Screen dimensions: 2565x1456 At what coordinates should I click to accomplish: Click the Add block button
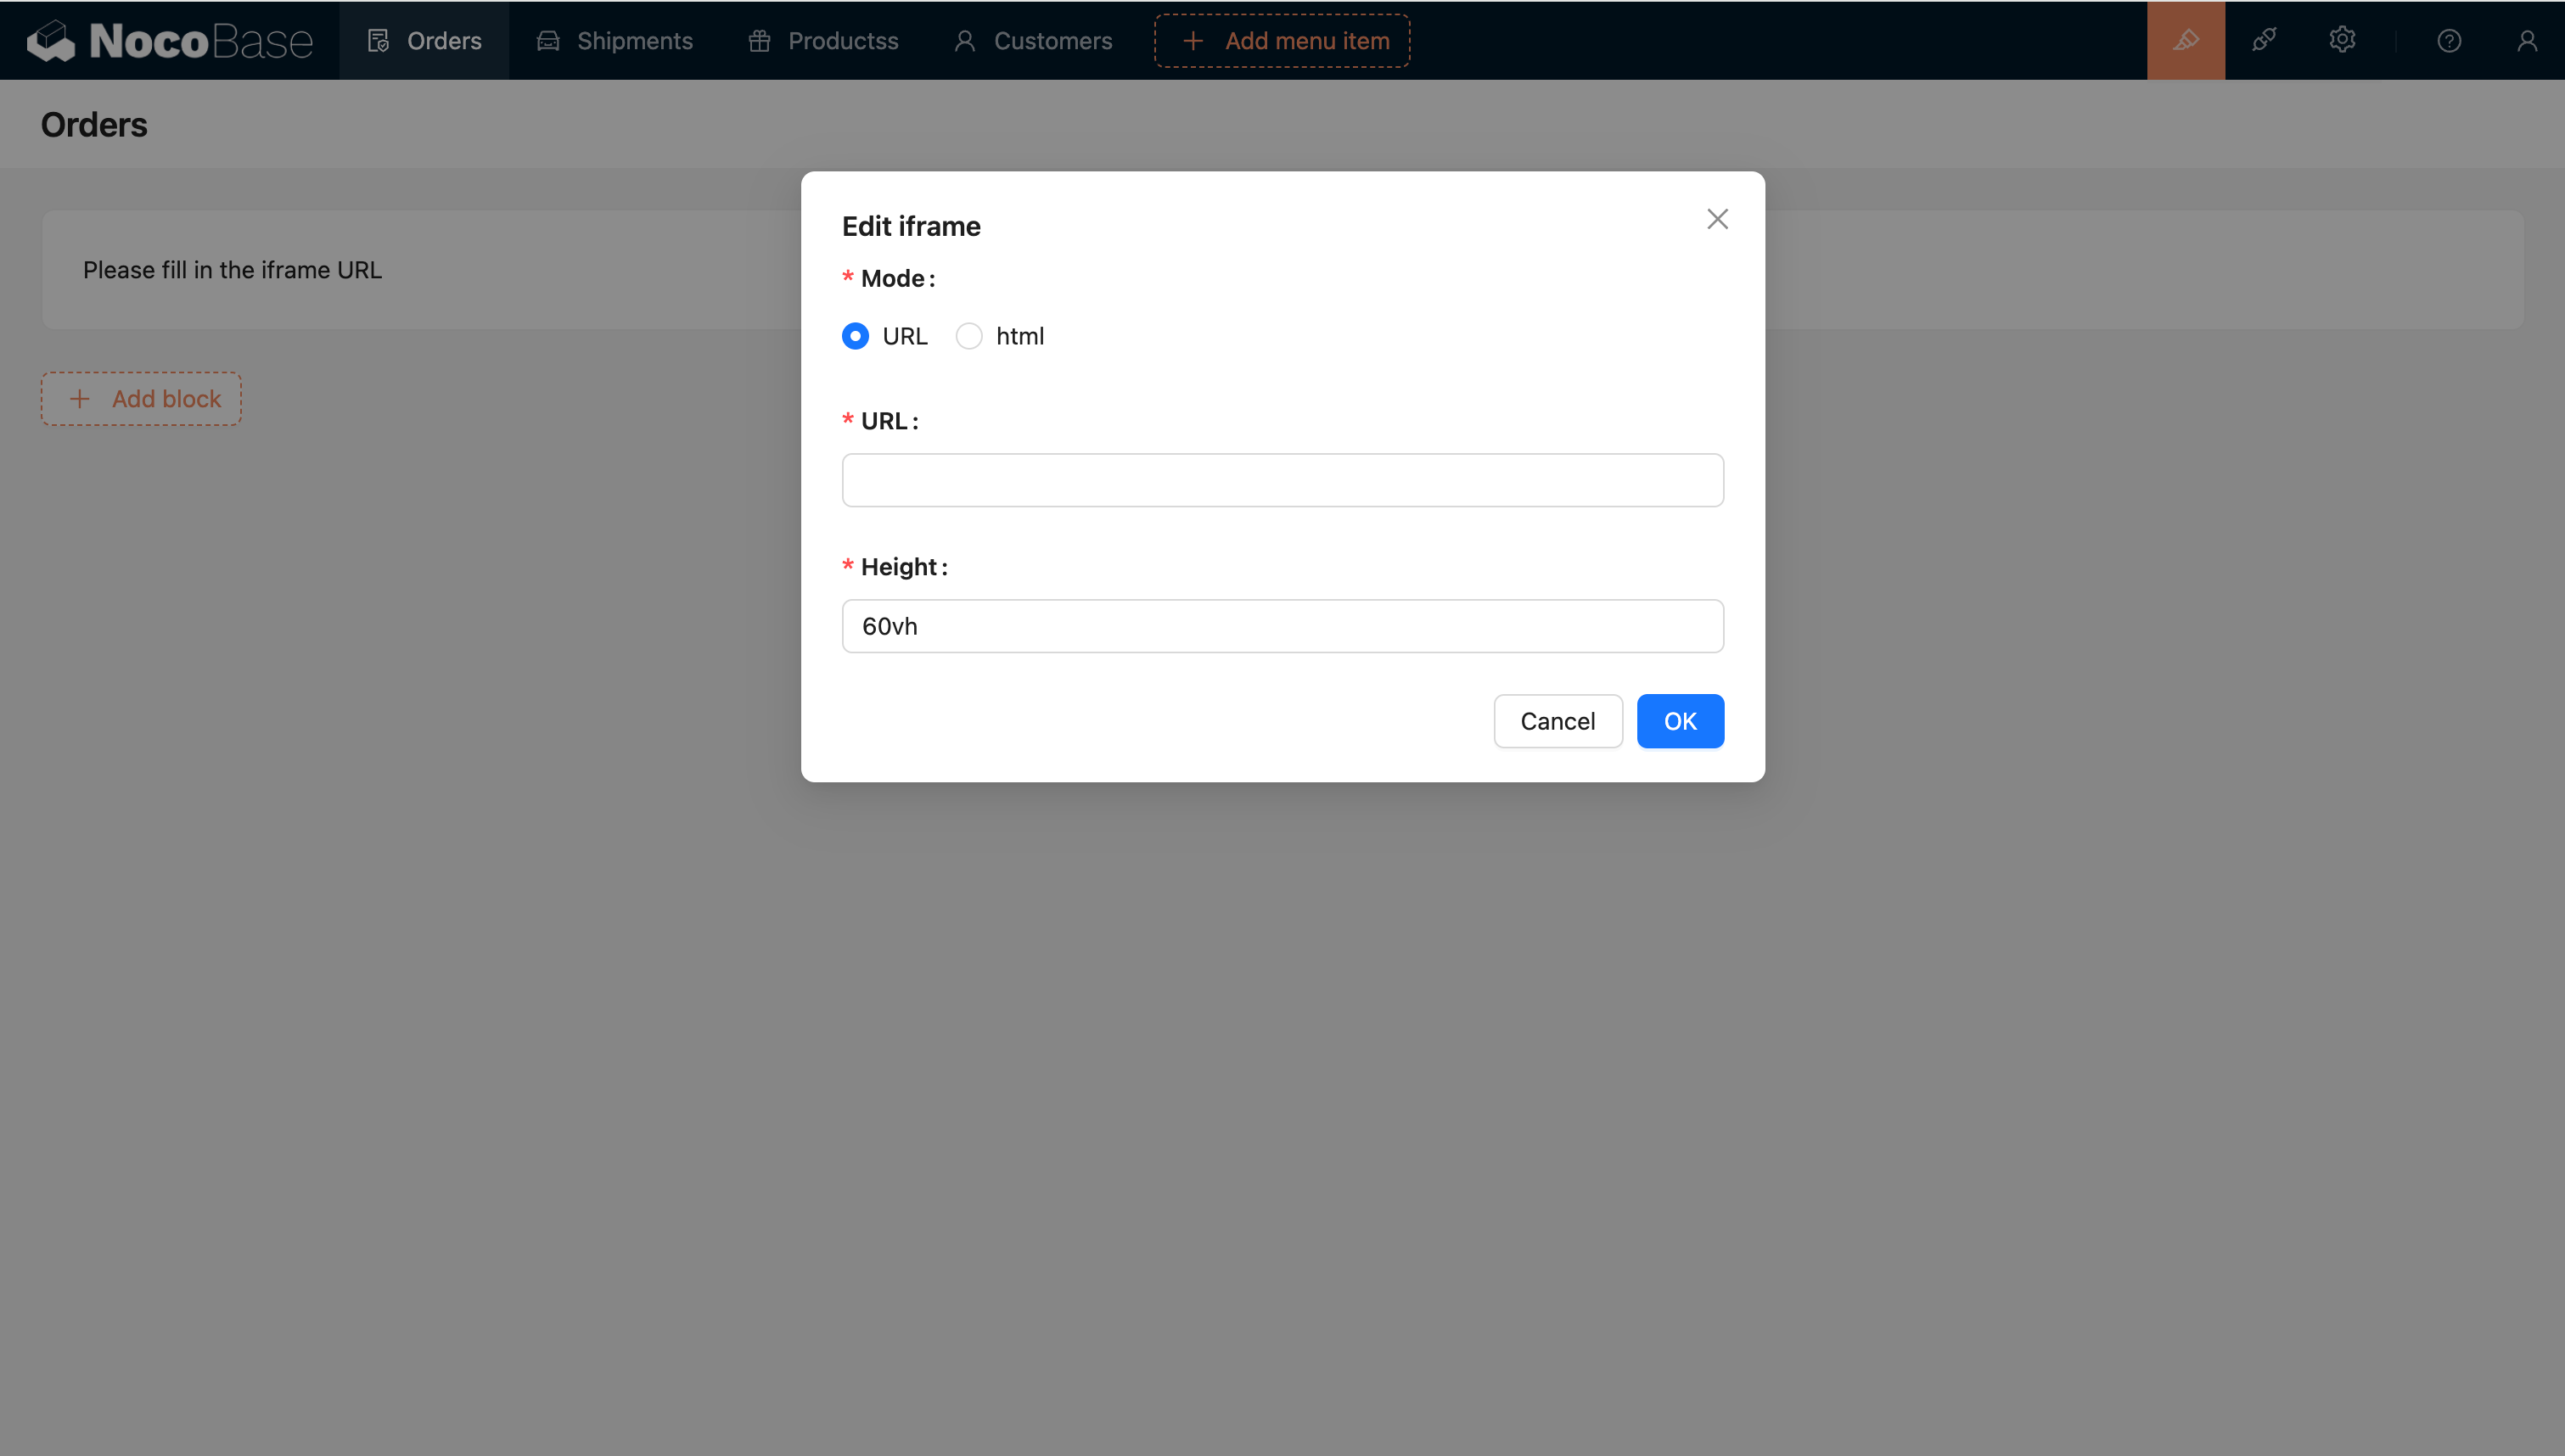tap(141, 399)
